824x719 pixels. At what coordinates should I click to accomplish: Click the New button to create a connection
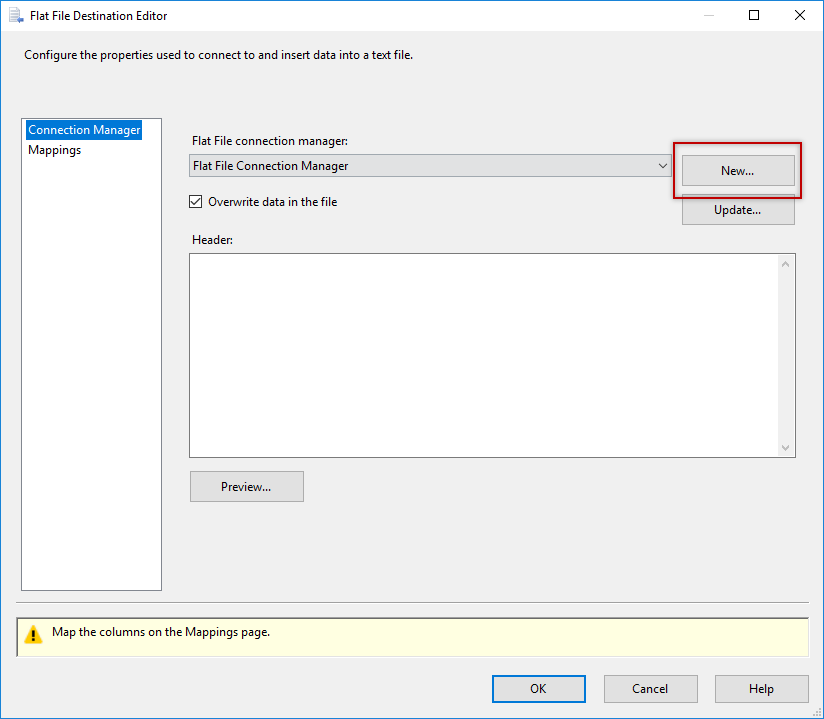pyautogui.click(x=737, y=171)
